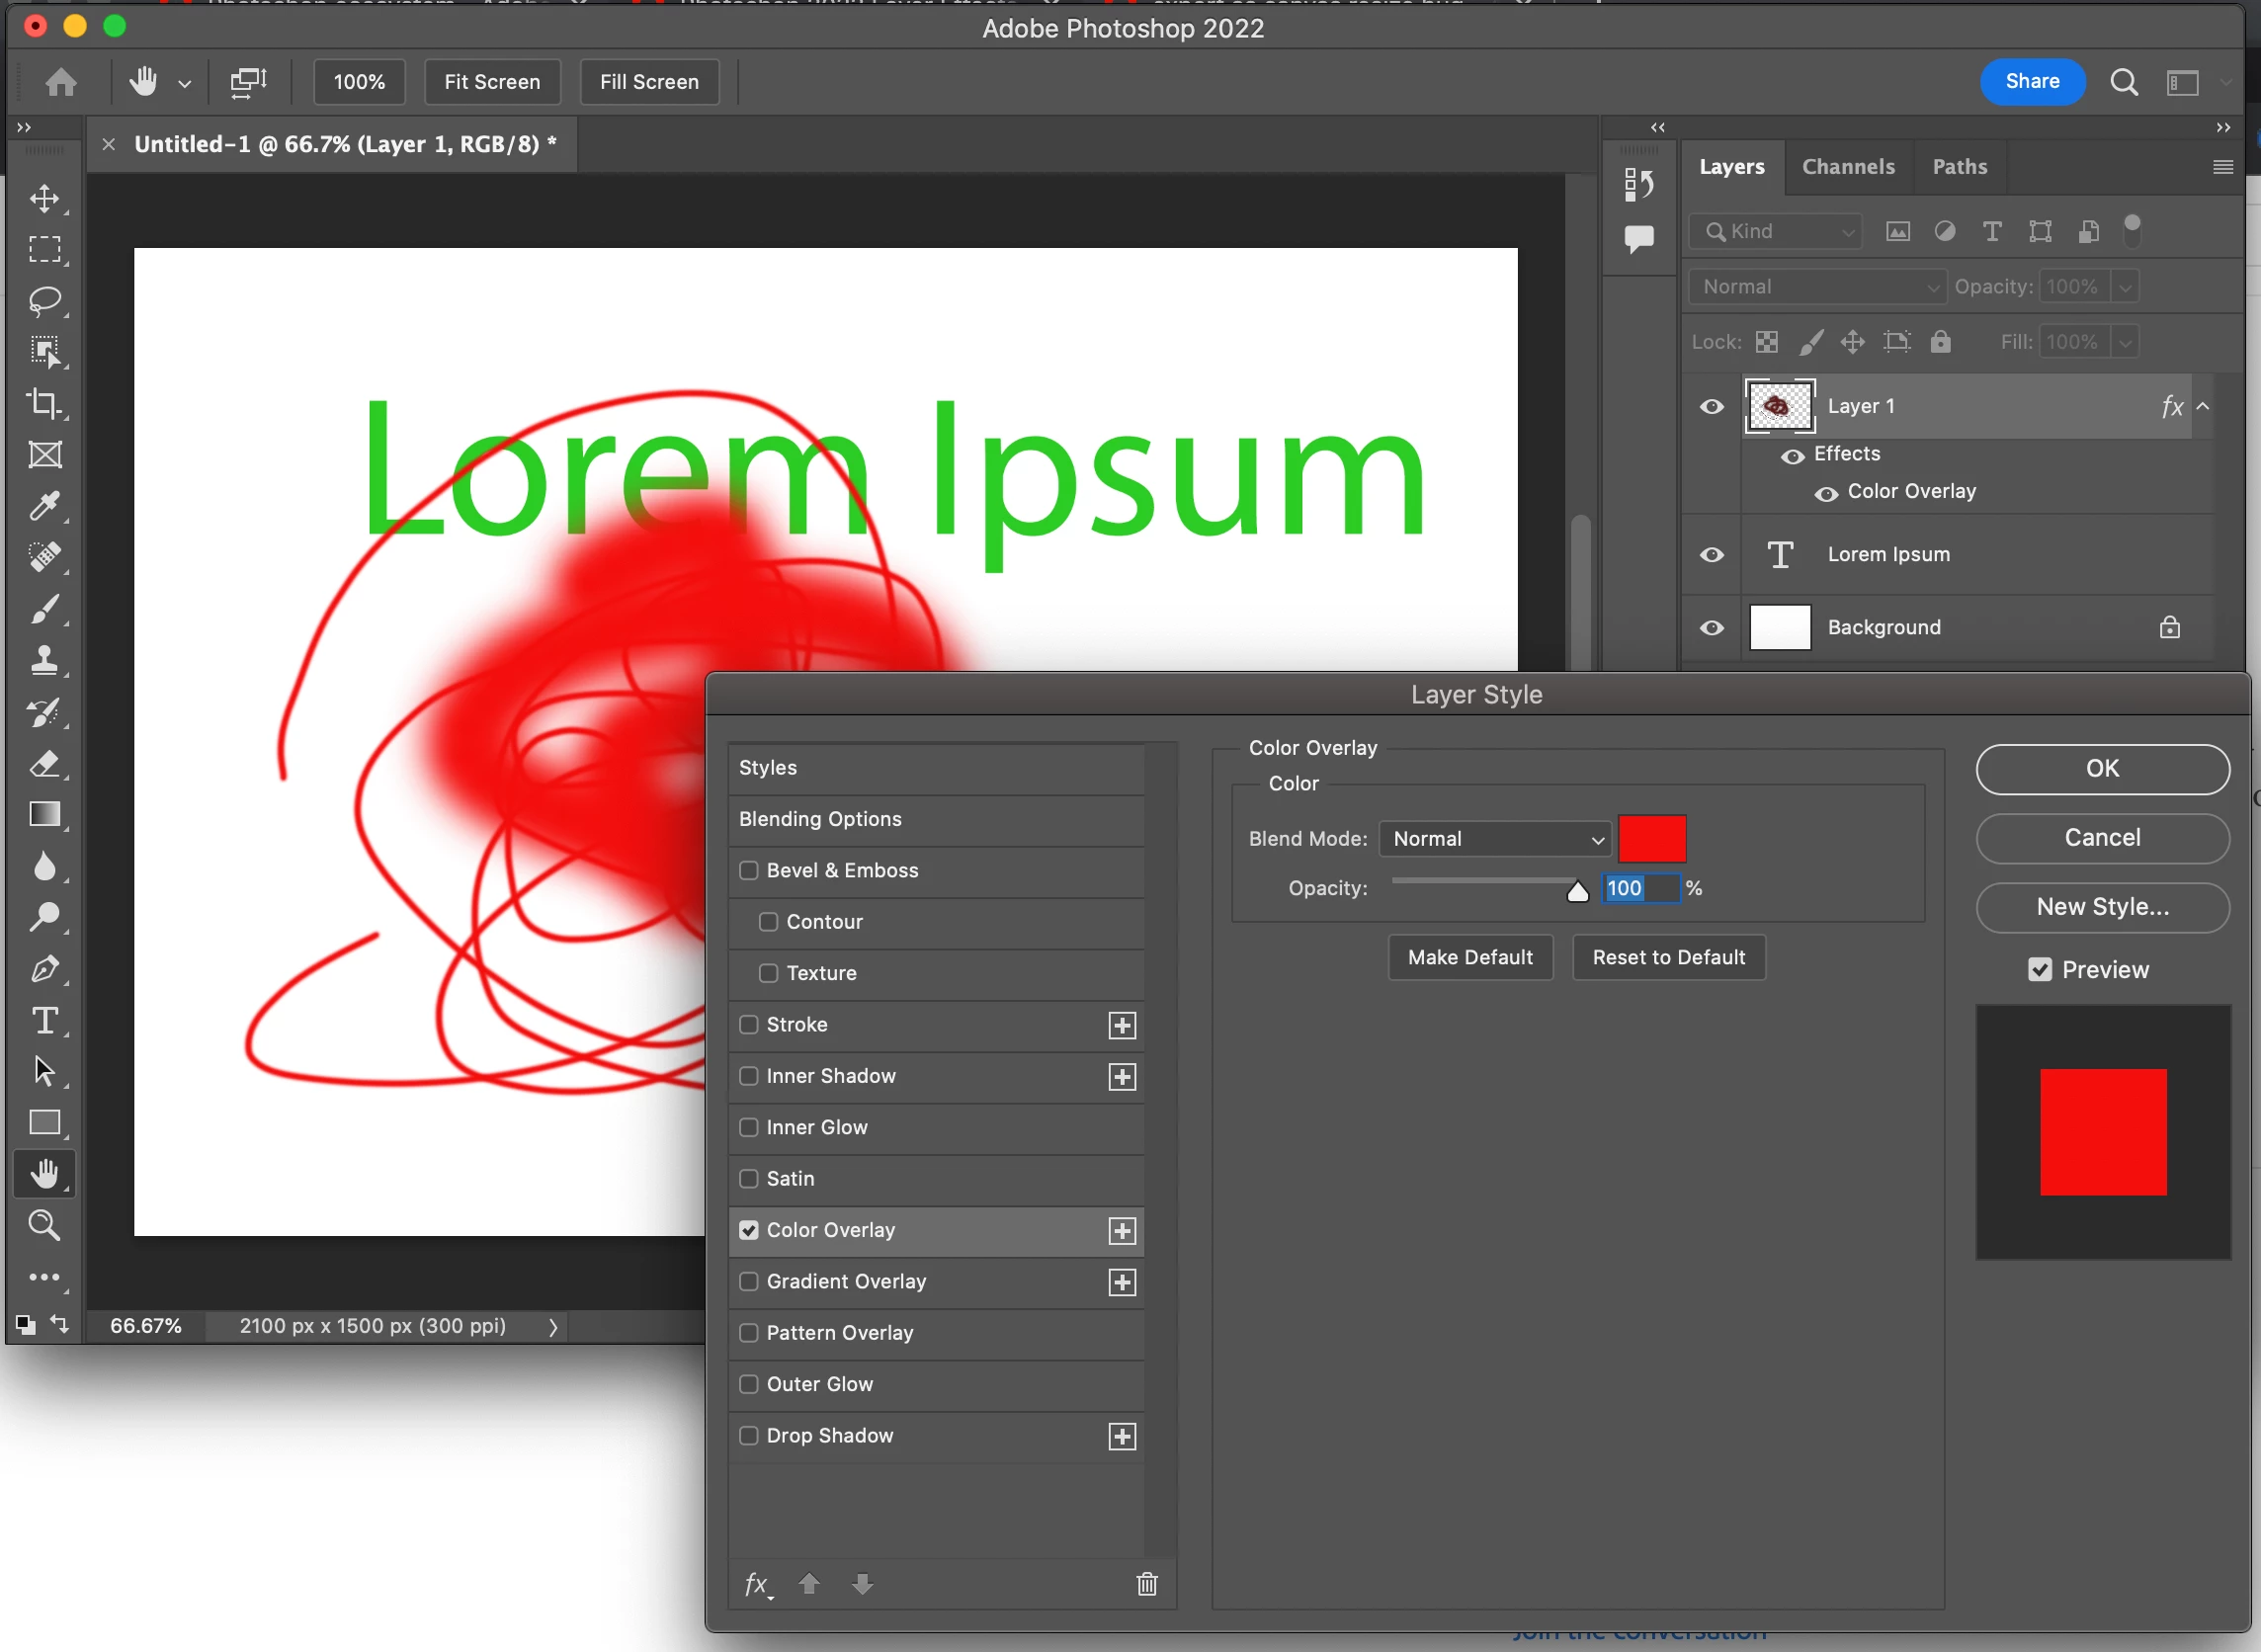Select the Eyedropper tool
Image resolution: width=2261 pixels, height=1652 pixels.
point(44,506)
